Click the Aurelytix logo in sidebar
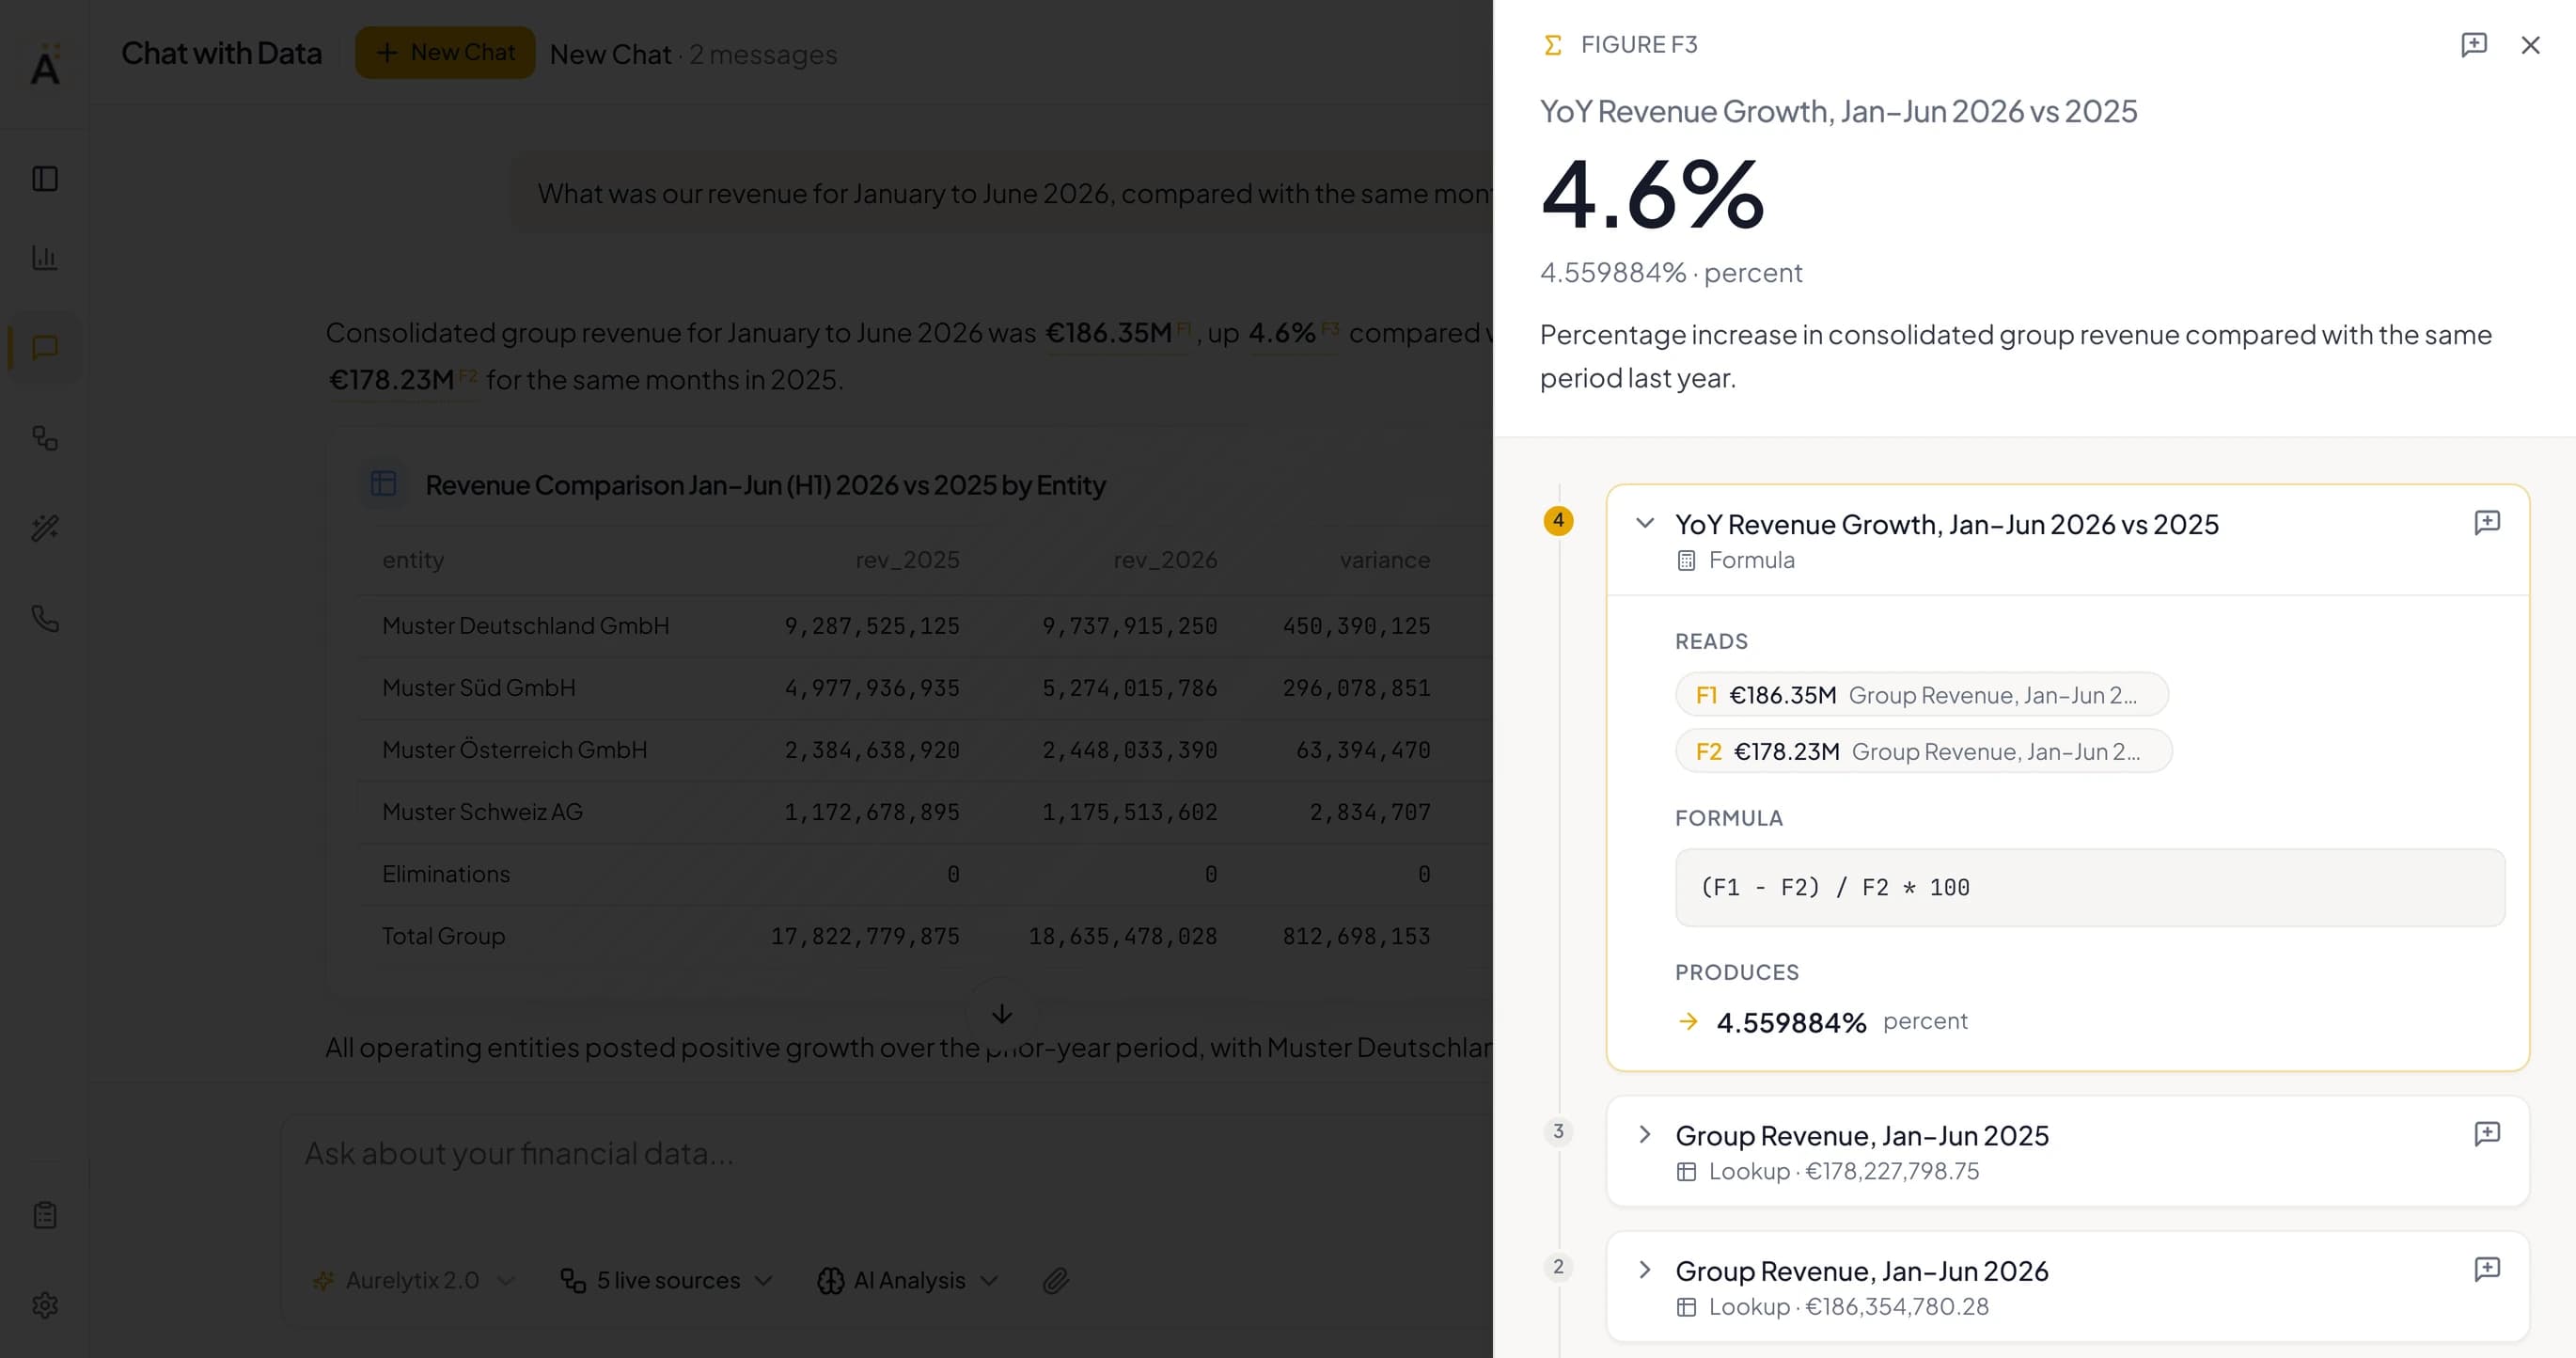This screenshot has width=2576, height=1358. tap(45, 63)
